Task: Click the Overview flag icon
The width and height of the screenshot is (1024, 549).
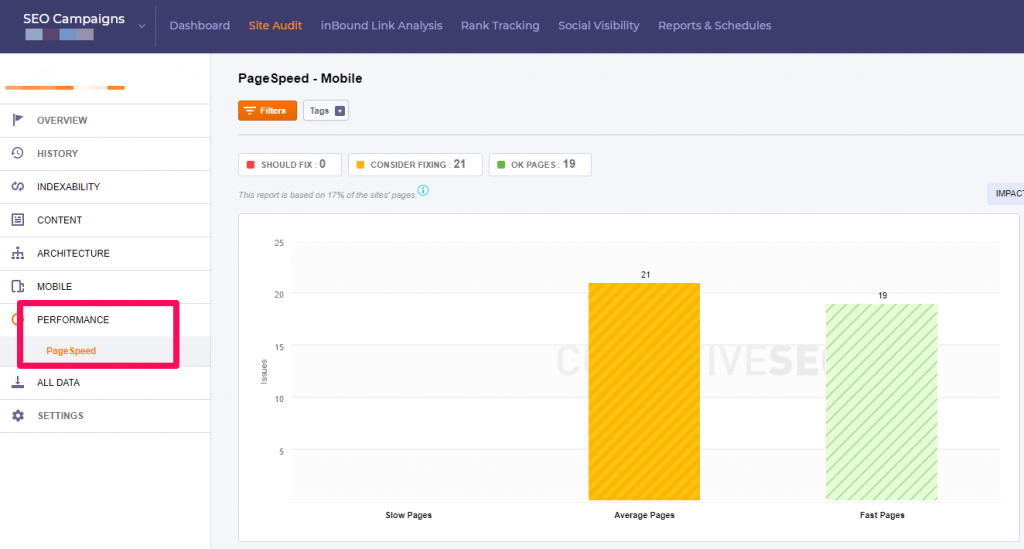Action: coord(18,119)
